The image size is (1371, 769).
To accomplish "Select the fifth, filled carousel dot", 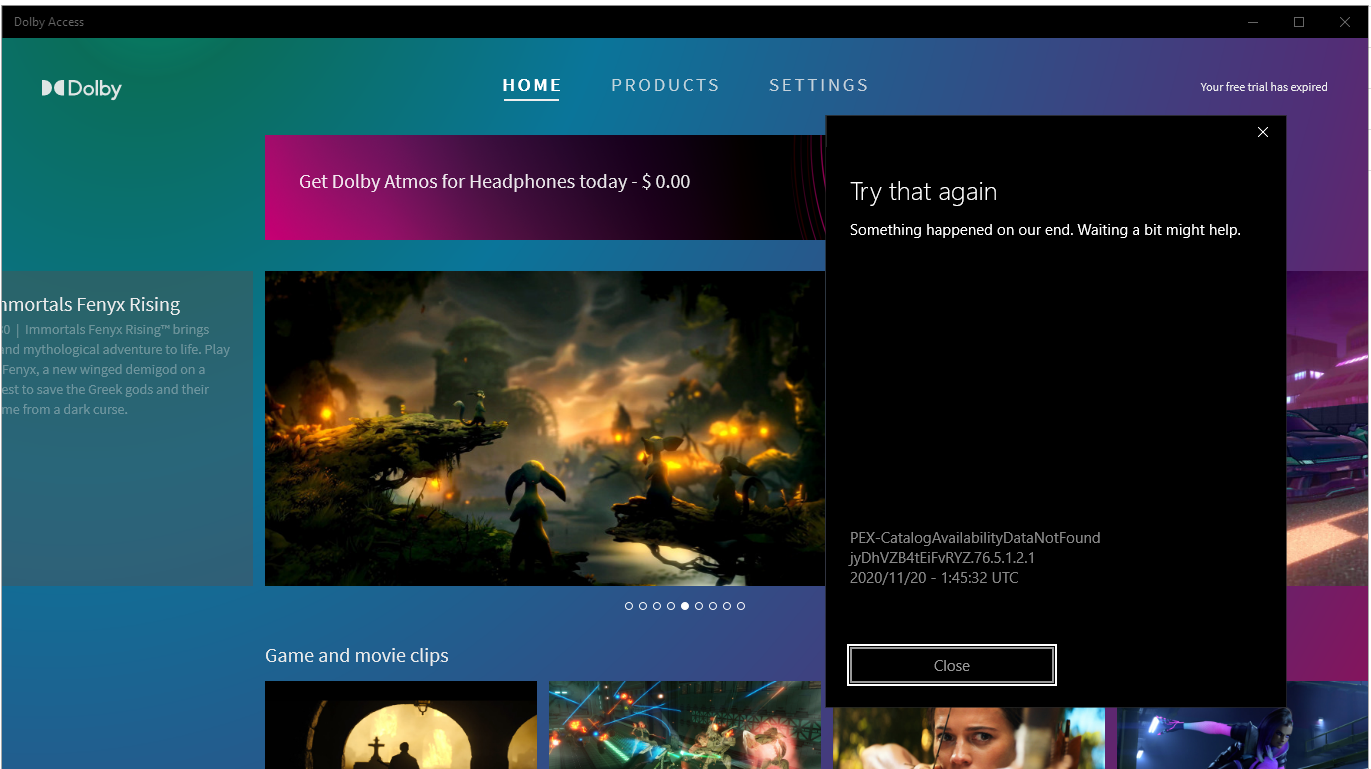I will [x=685, y=606].
